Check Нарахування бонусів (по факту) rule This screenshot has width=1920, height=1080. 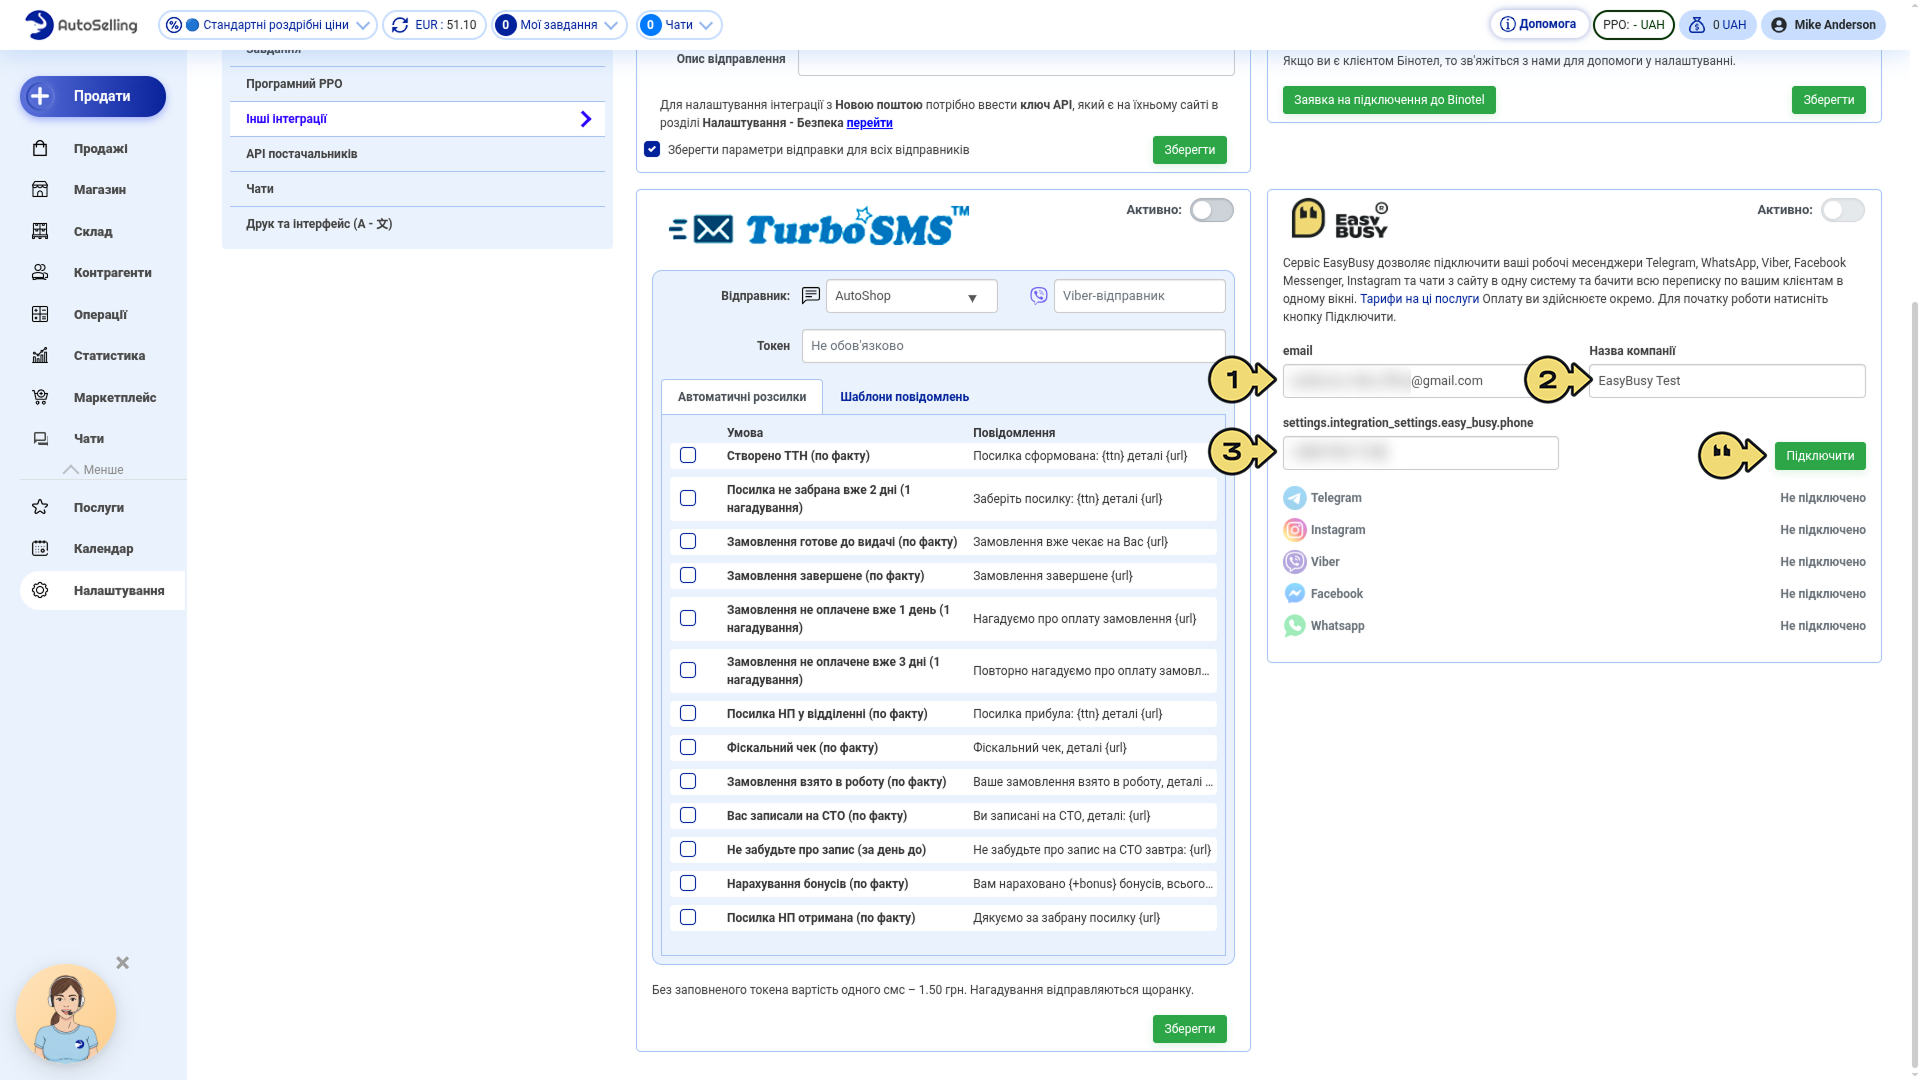click(688, 884)
